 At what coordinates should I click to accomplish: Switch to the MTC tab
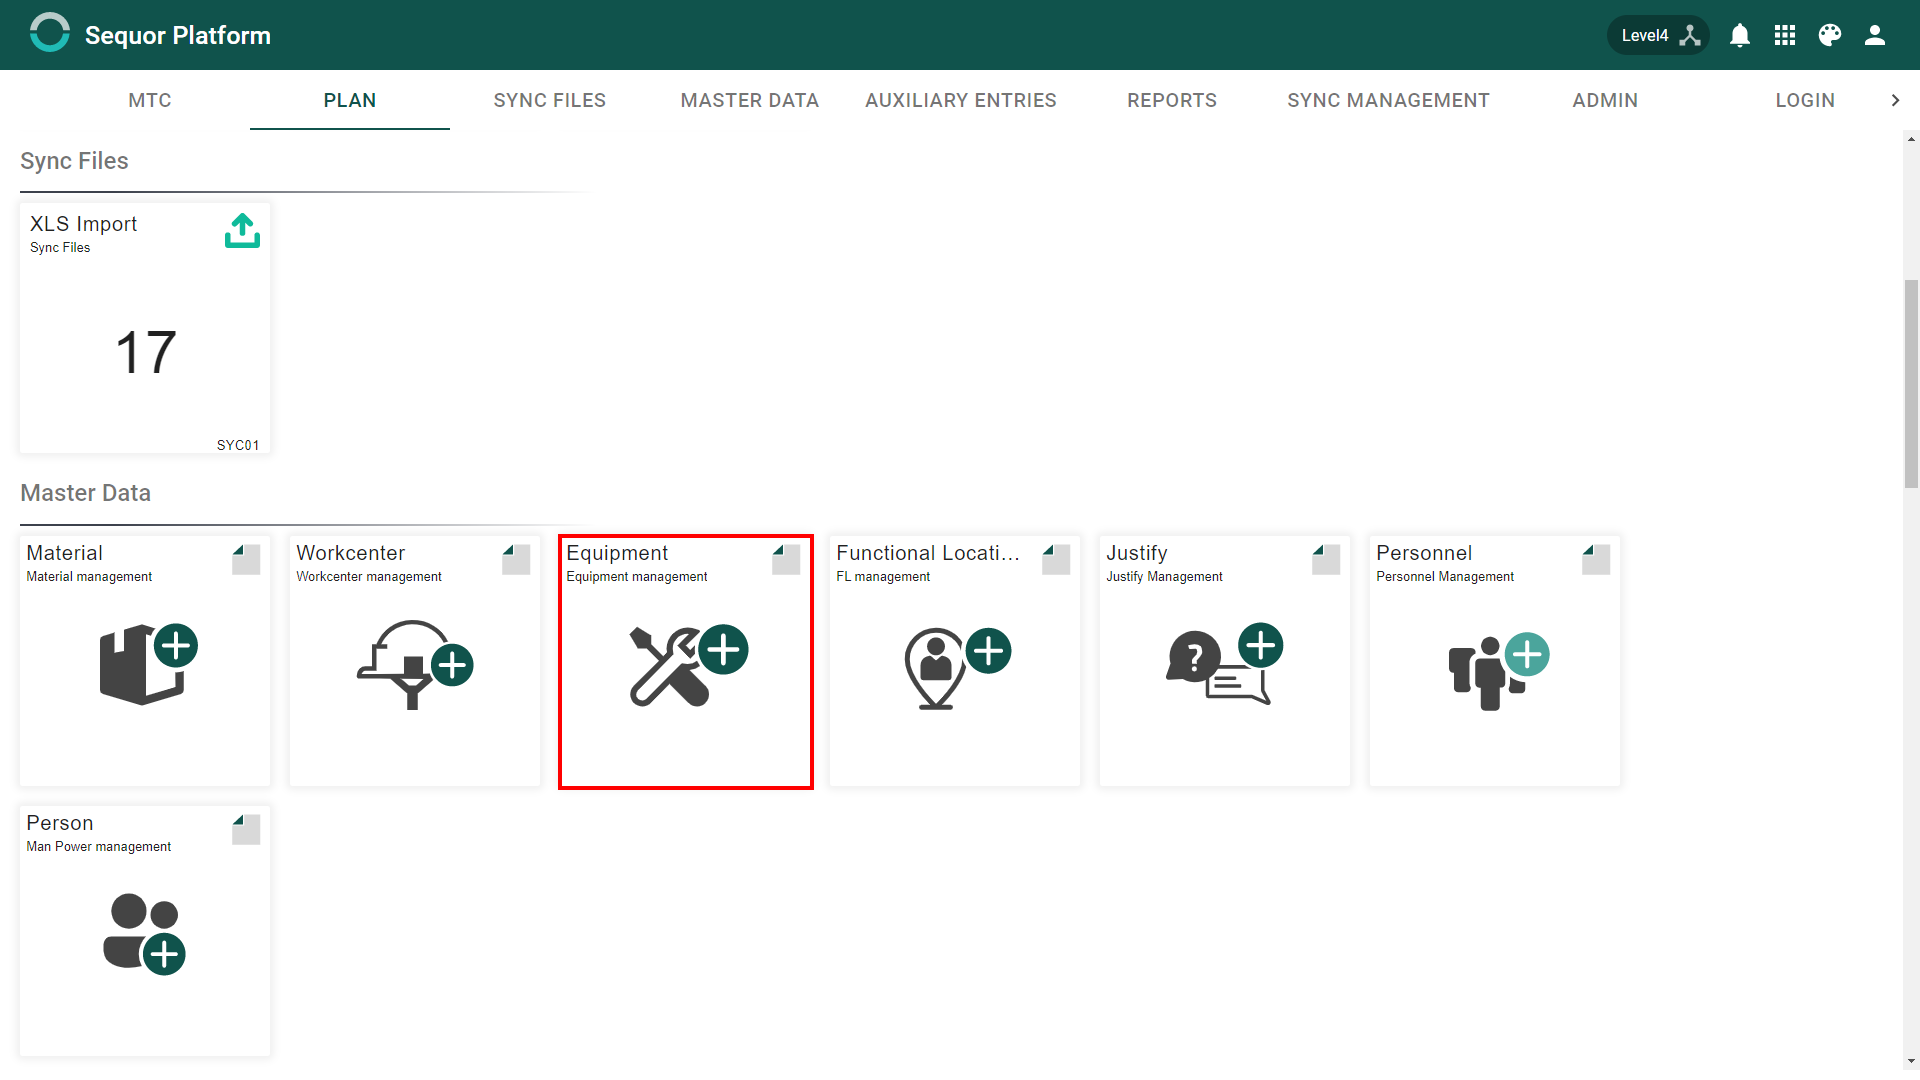[150, 100]
